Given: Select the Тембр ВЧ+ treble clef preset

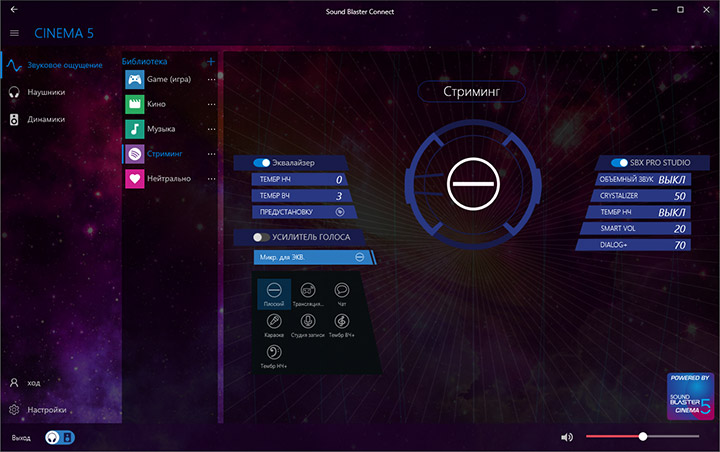Looking at the screenshot, I should [x=342, y=321].
